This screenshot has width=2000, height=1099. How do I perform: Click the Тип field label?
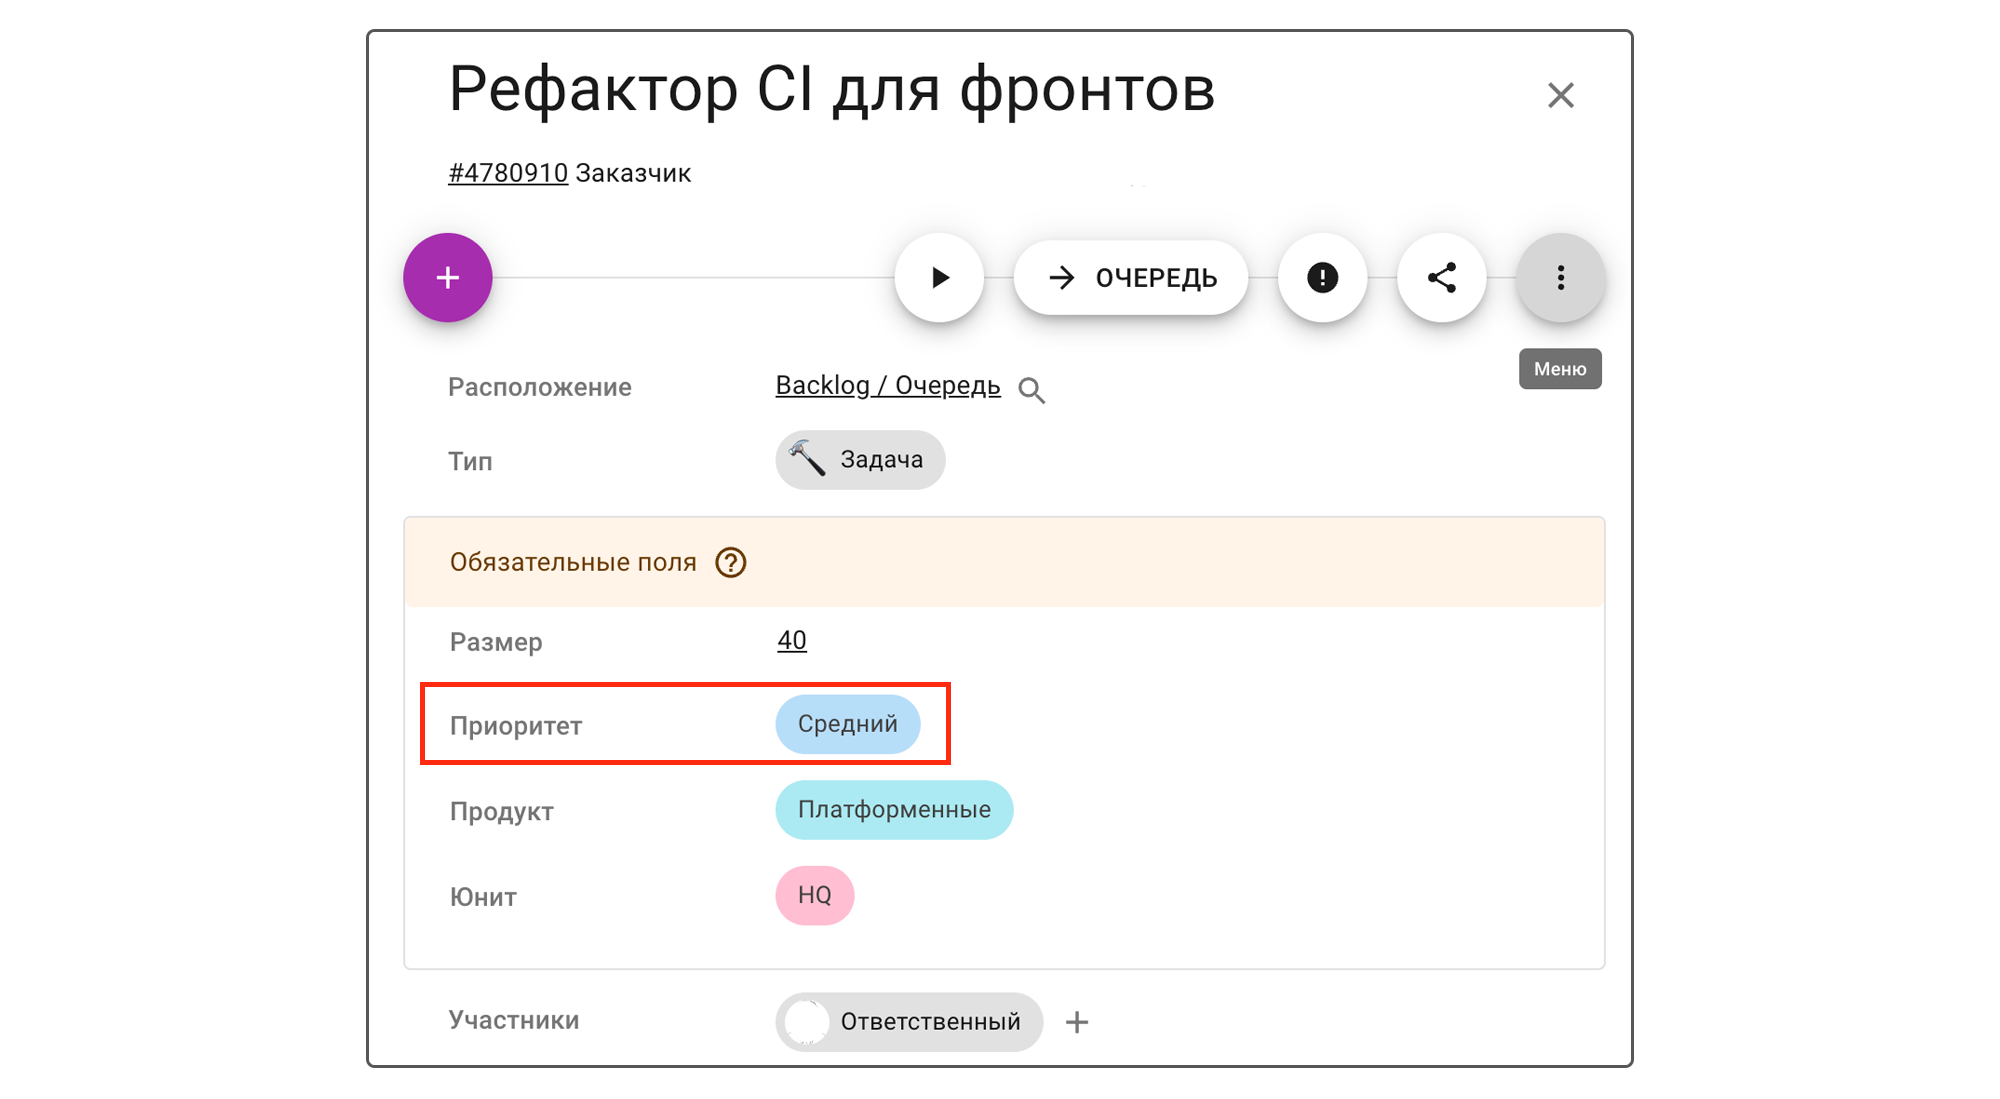click(470, 461)
